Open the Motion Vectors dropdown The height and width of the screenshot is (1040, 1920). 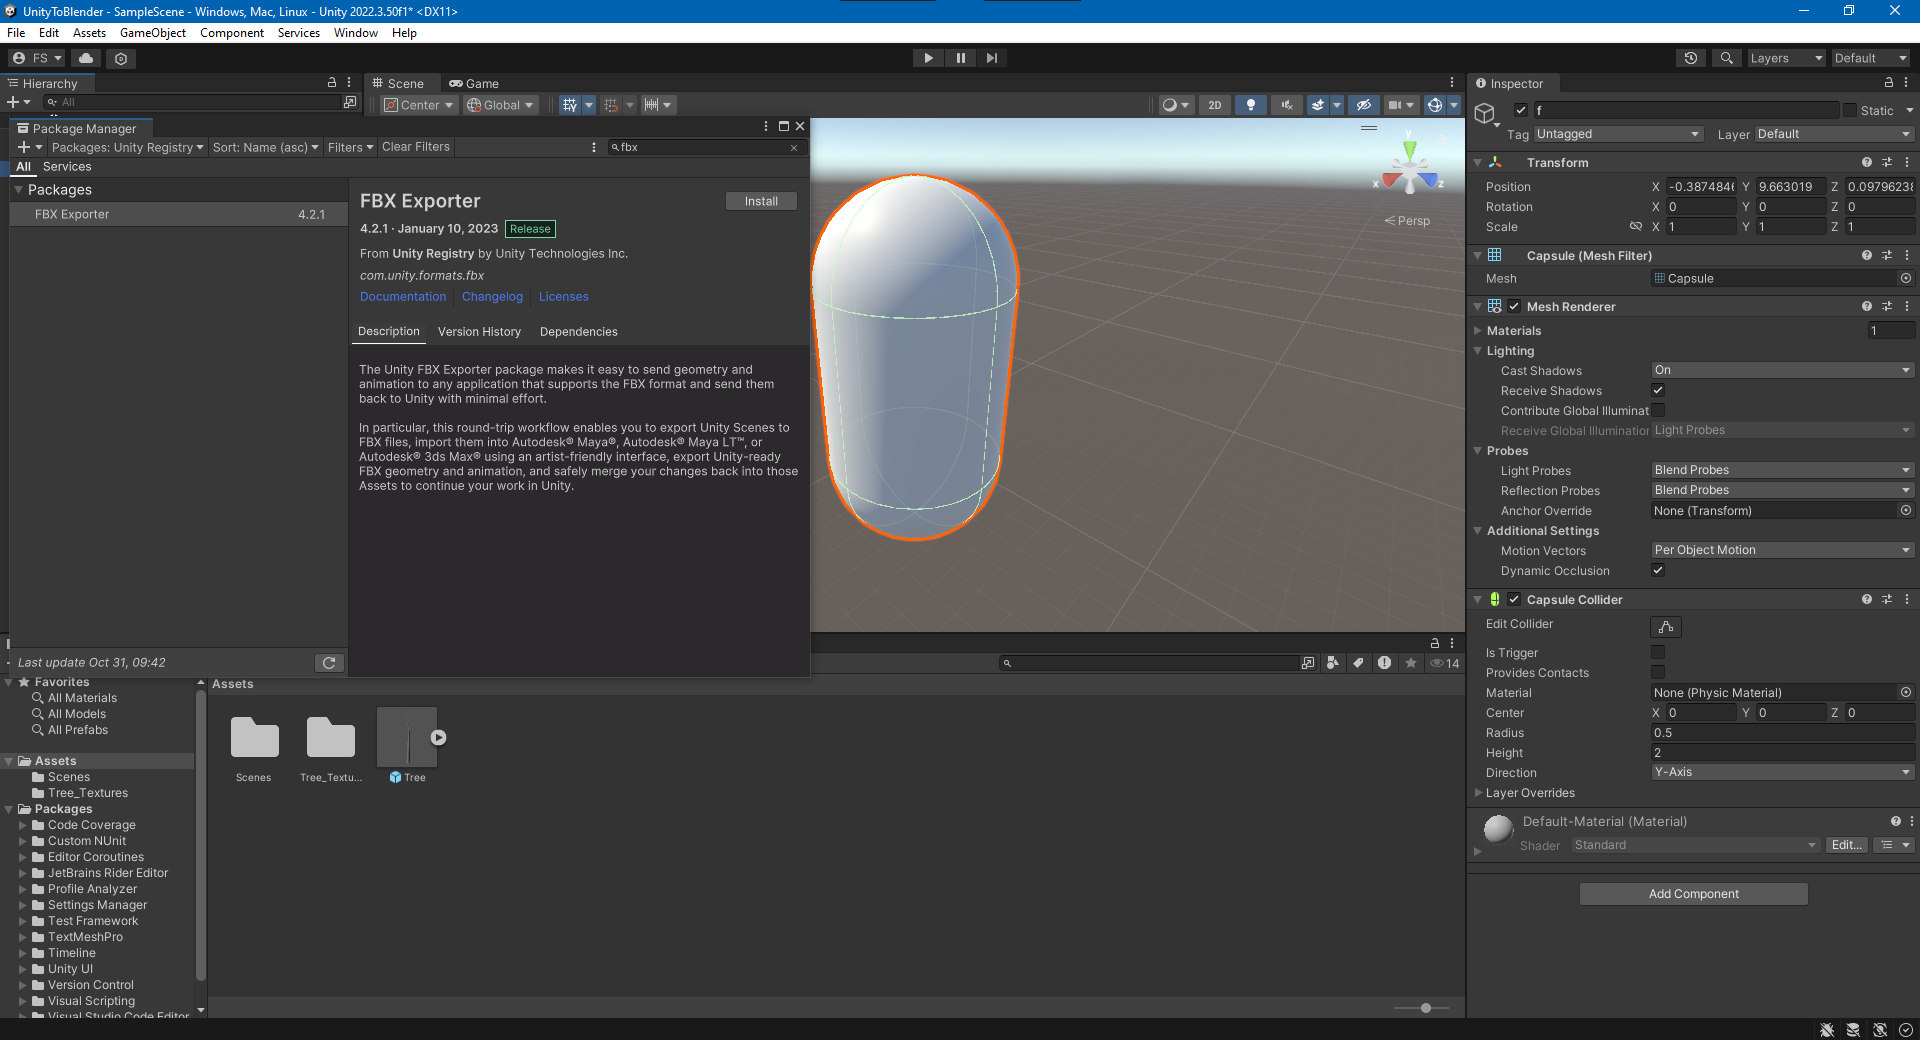pos(1782,550)
